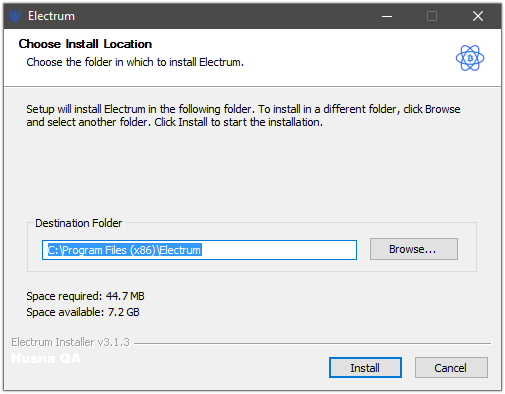Open the Browse... folder picker
The image size is (505, 394).
(414, 249)
